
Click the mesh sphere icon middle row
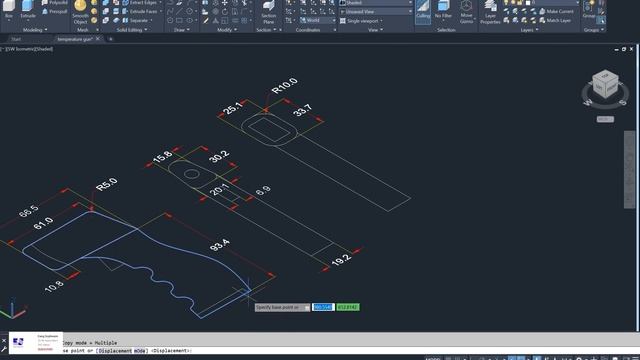(x=94, y=11)
